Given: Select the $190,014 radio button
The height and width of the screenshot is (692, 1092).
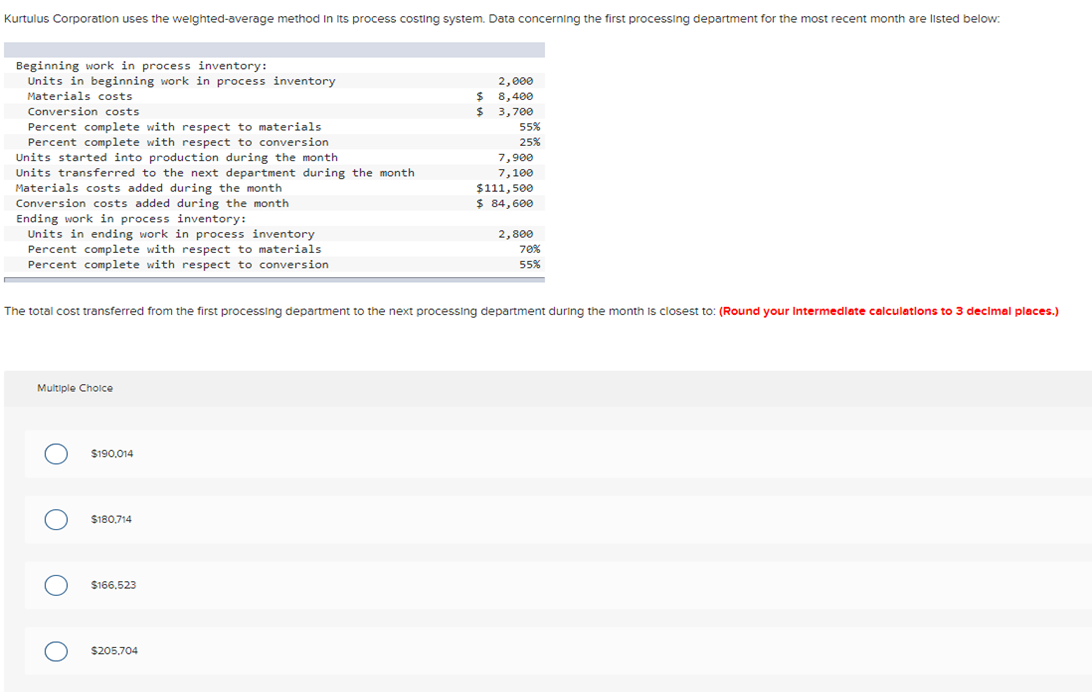Looking at the screenshot, I should pos(55,453).
